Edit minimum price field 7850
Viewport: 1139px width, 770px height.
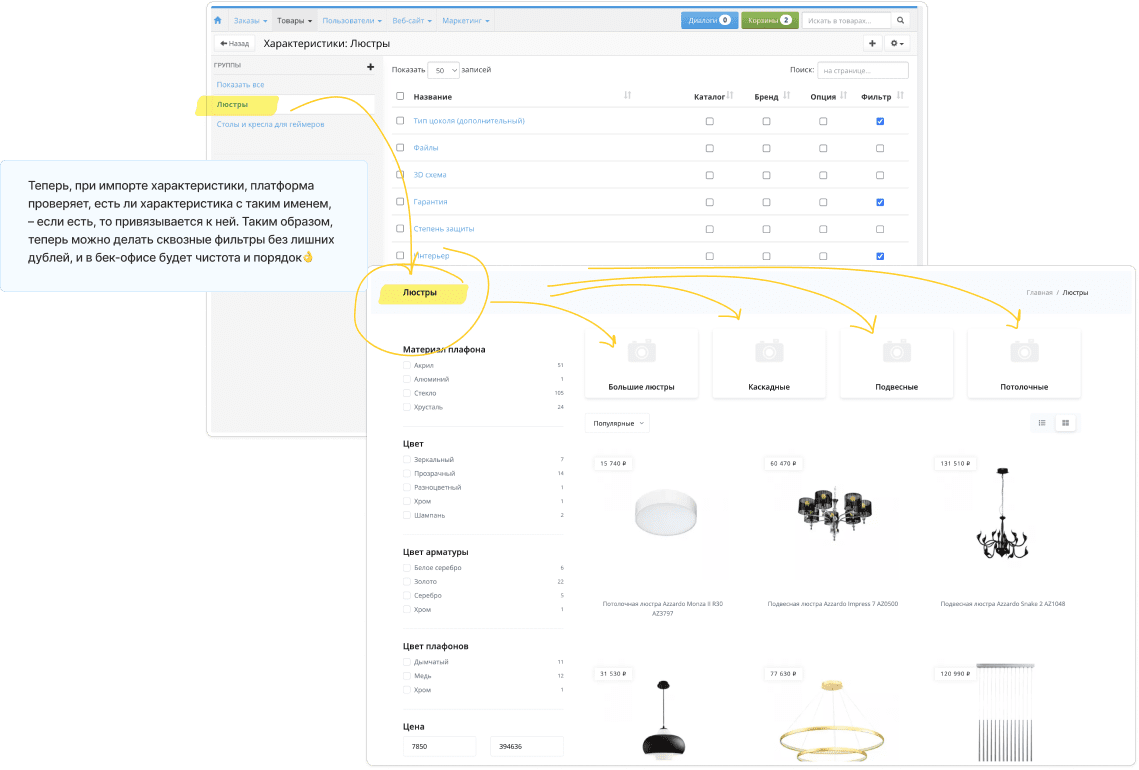click(x=439, y=747)
